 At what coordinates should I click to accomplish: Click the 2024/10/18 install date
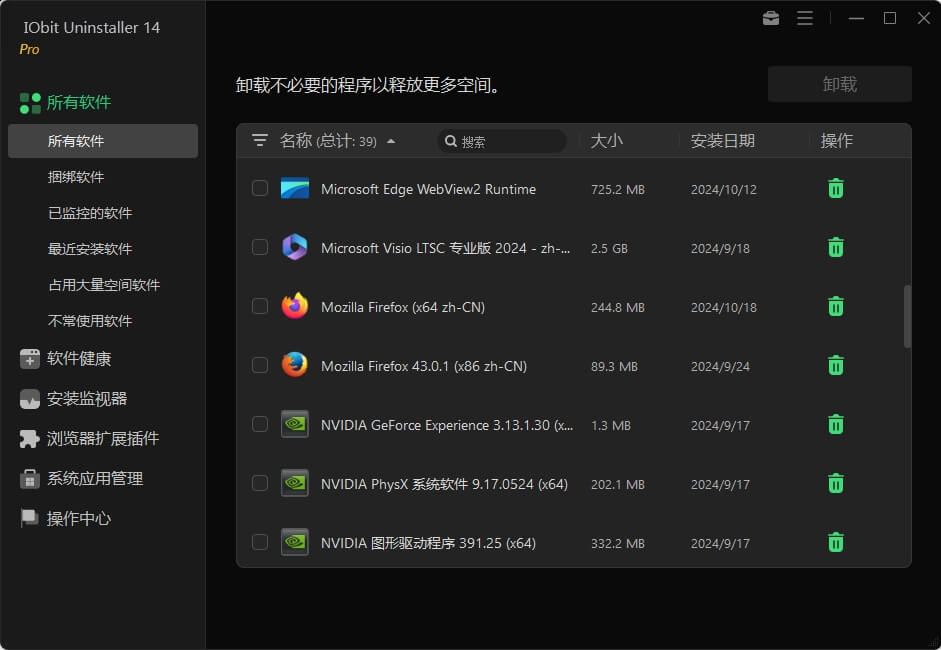tap(724, 307)
